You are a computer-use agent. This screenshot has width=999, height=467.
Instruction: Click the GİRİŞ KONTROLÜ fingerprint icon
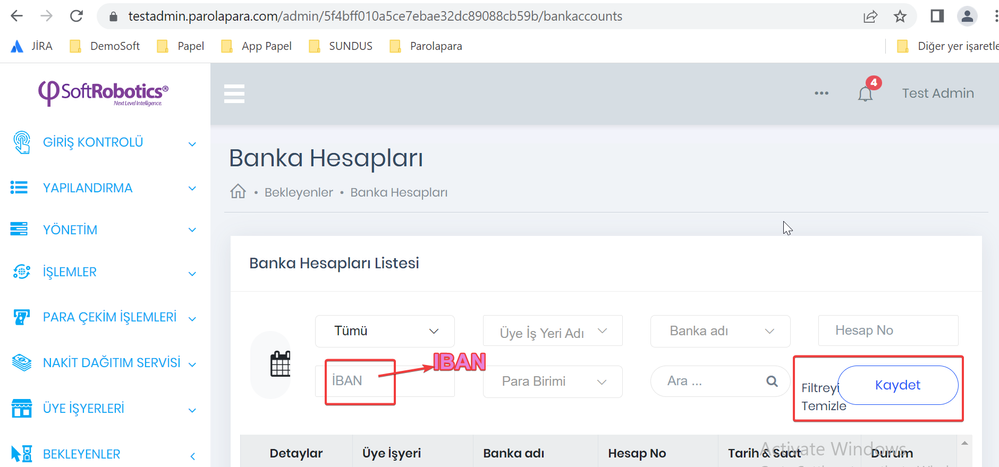(x=21, y=142)
